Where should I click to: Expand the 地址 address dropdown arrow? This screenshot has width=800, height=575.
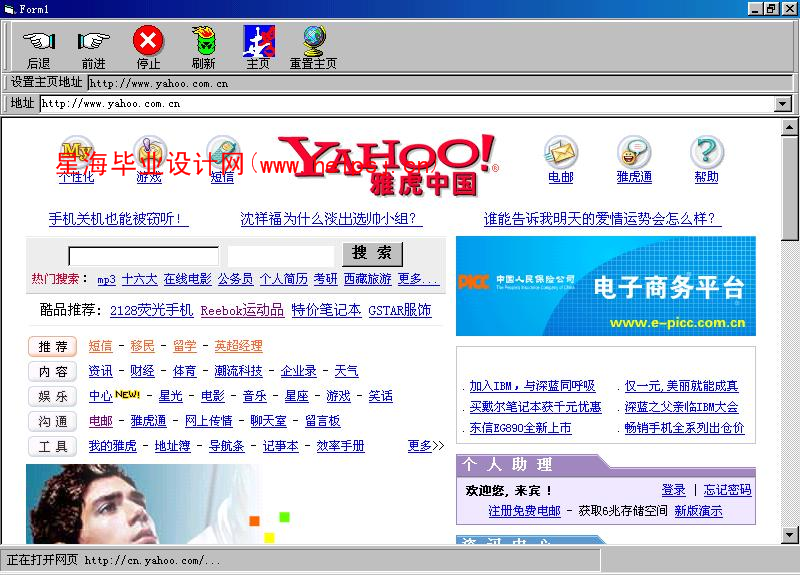pyautogui.click(x=783, y=104)
